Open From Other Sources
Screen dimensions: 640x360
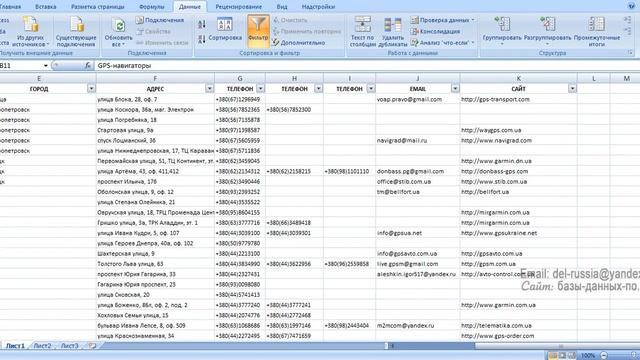[x=31, y=31]
